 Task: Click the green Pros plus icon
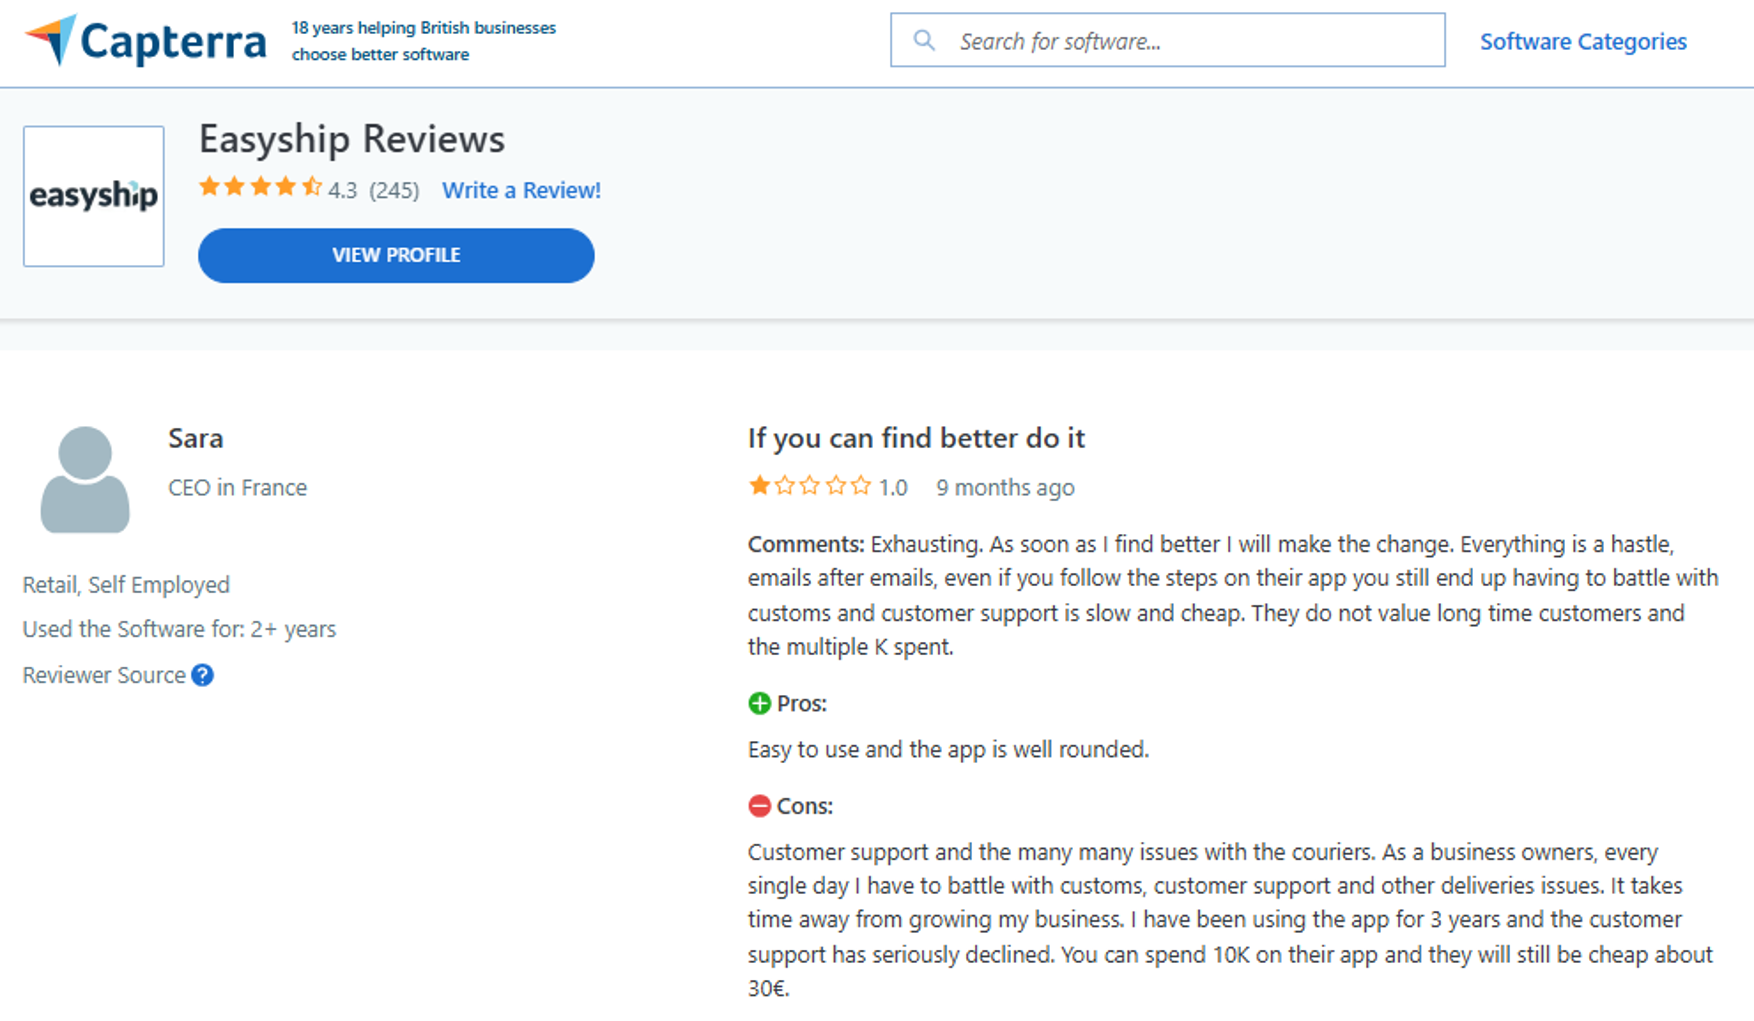759,703
